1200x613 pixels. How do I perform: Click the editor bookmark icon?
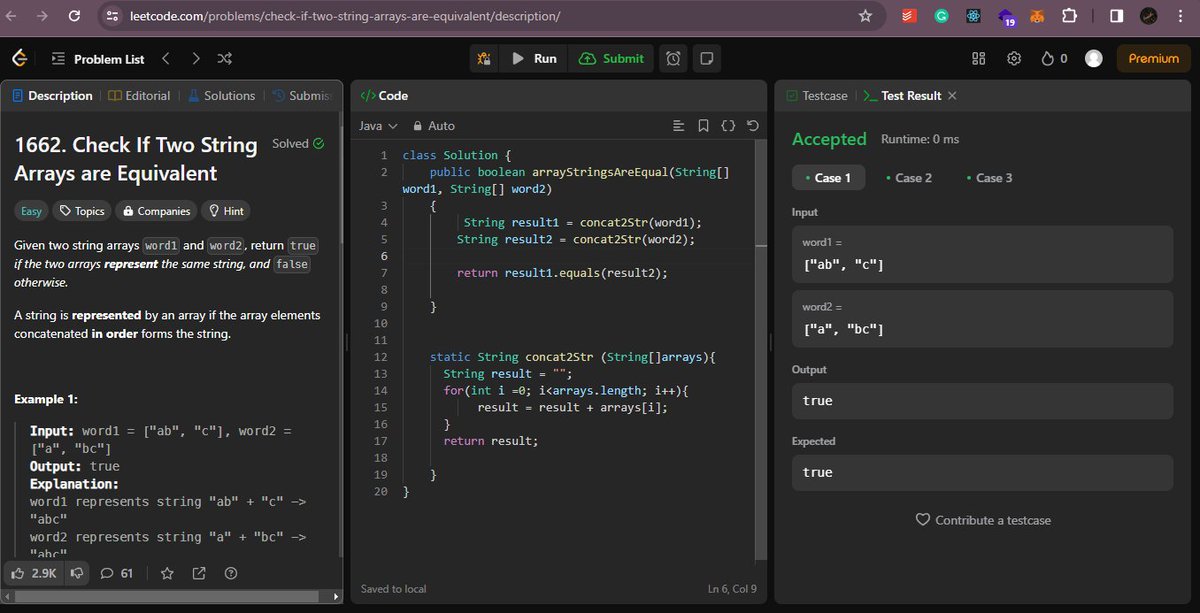tap(704, 126)
